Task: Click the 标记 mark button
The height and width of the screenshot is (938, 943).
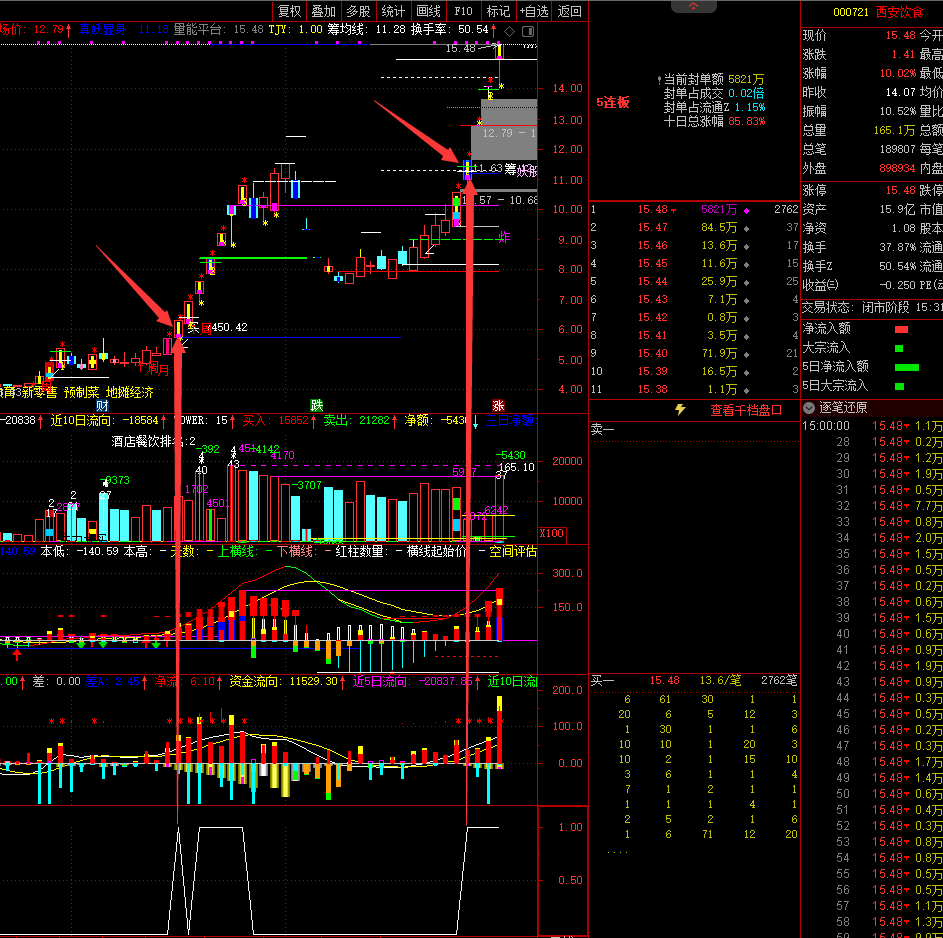Action: (498, 11)
